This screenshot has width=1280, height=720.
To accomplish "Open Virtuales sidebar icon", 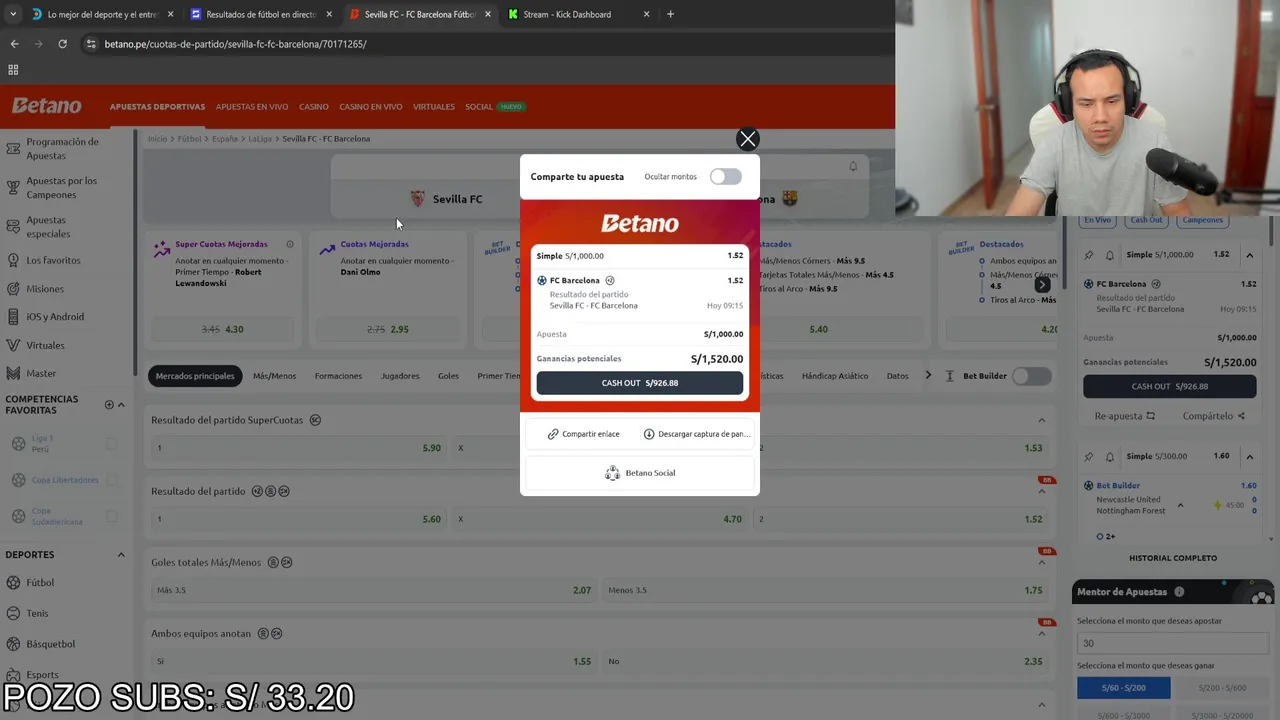I will 13,345.
